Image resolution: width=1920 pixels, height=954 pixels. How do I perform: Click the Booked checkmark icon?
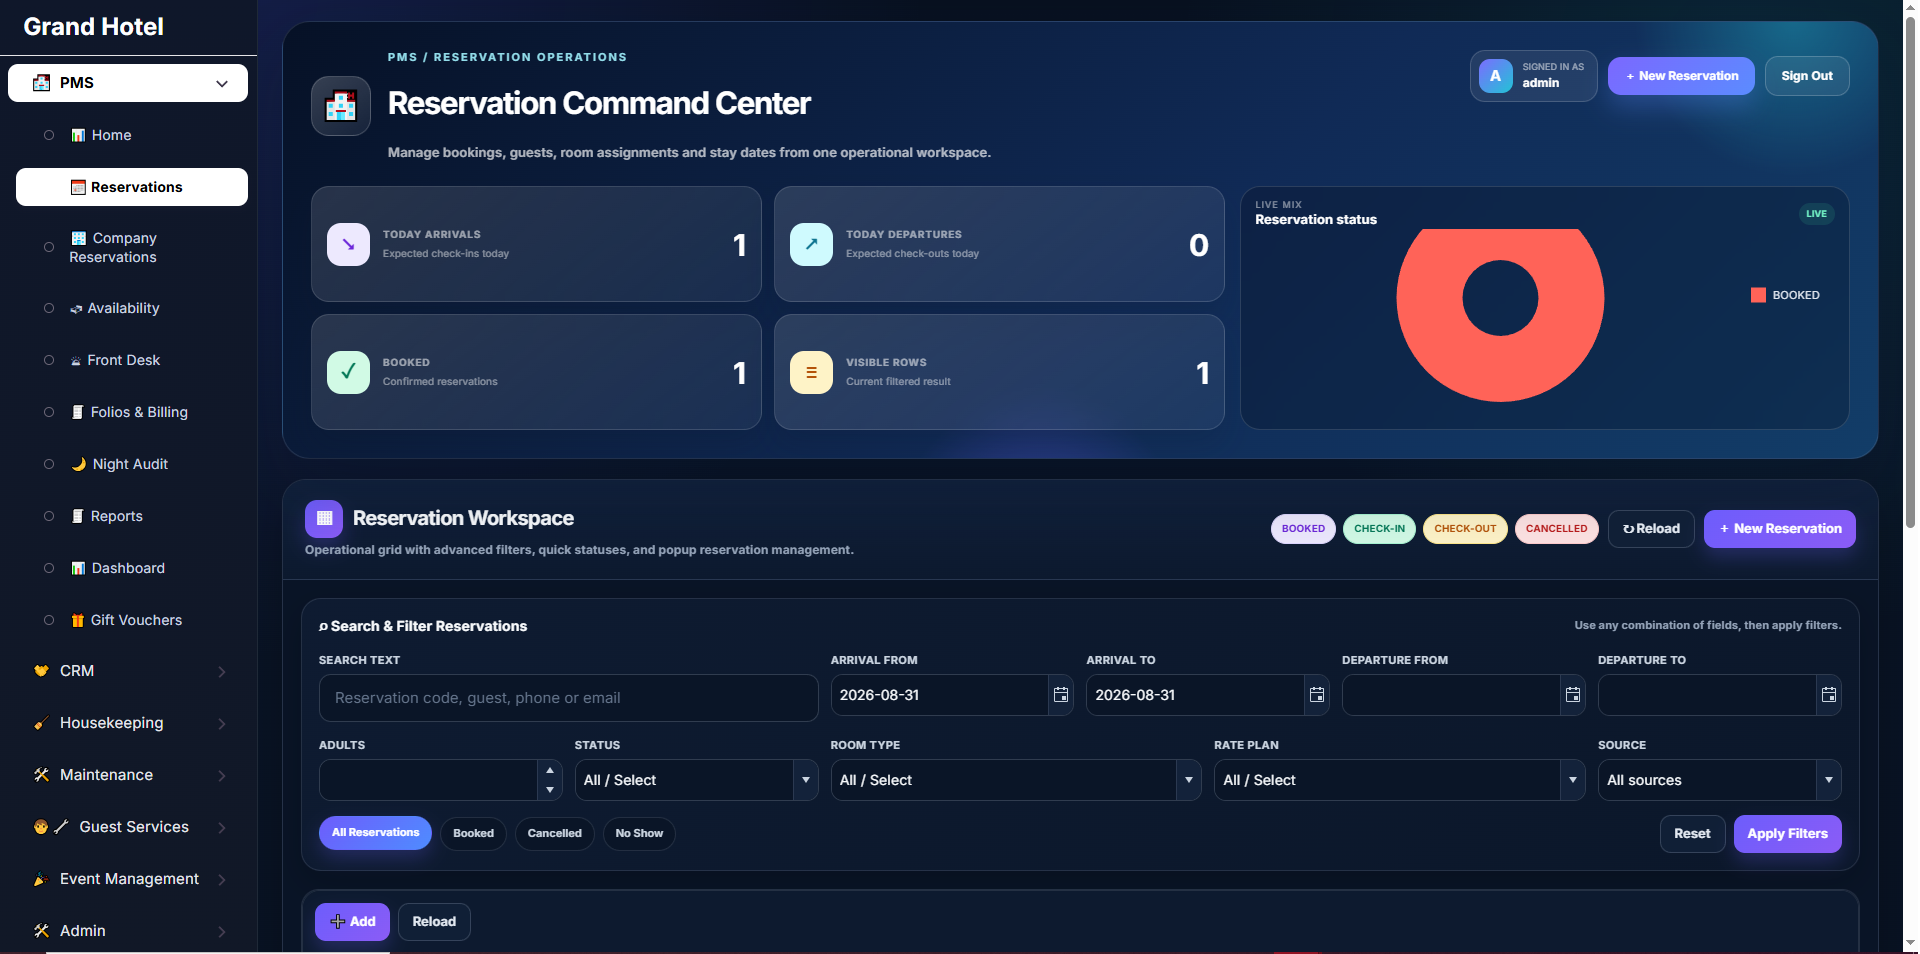(x=348, y=372)
